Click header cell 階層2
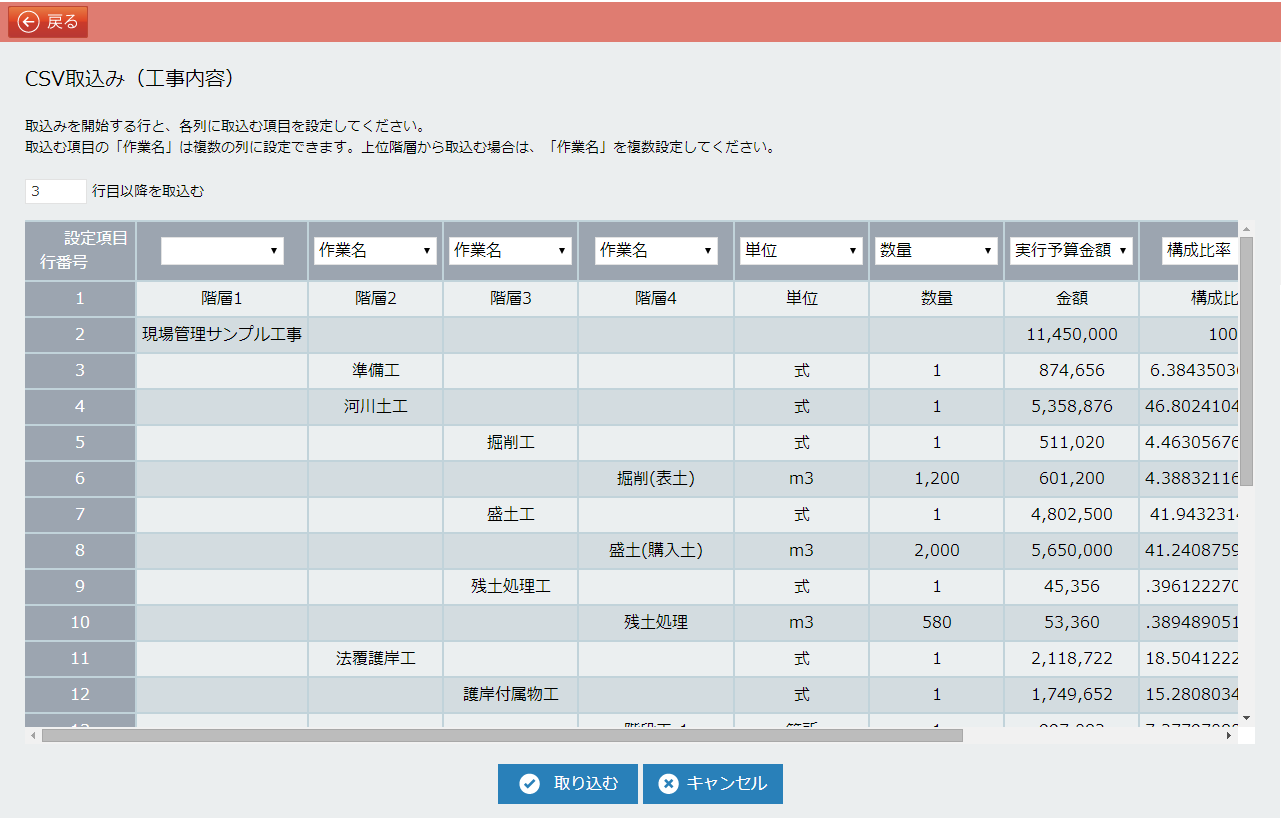This screenshot has height=818, width=1281. (x=375, y=298)
